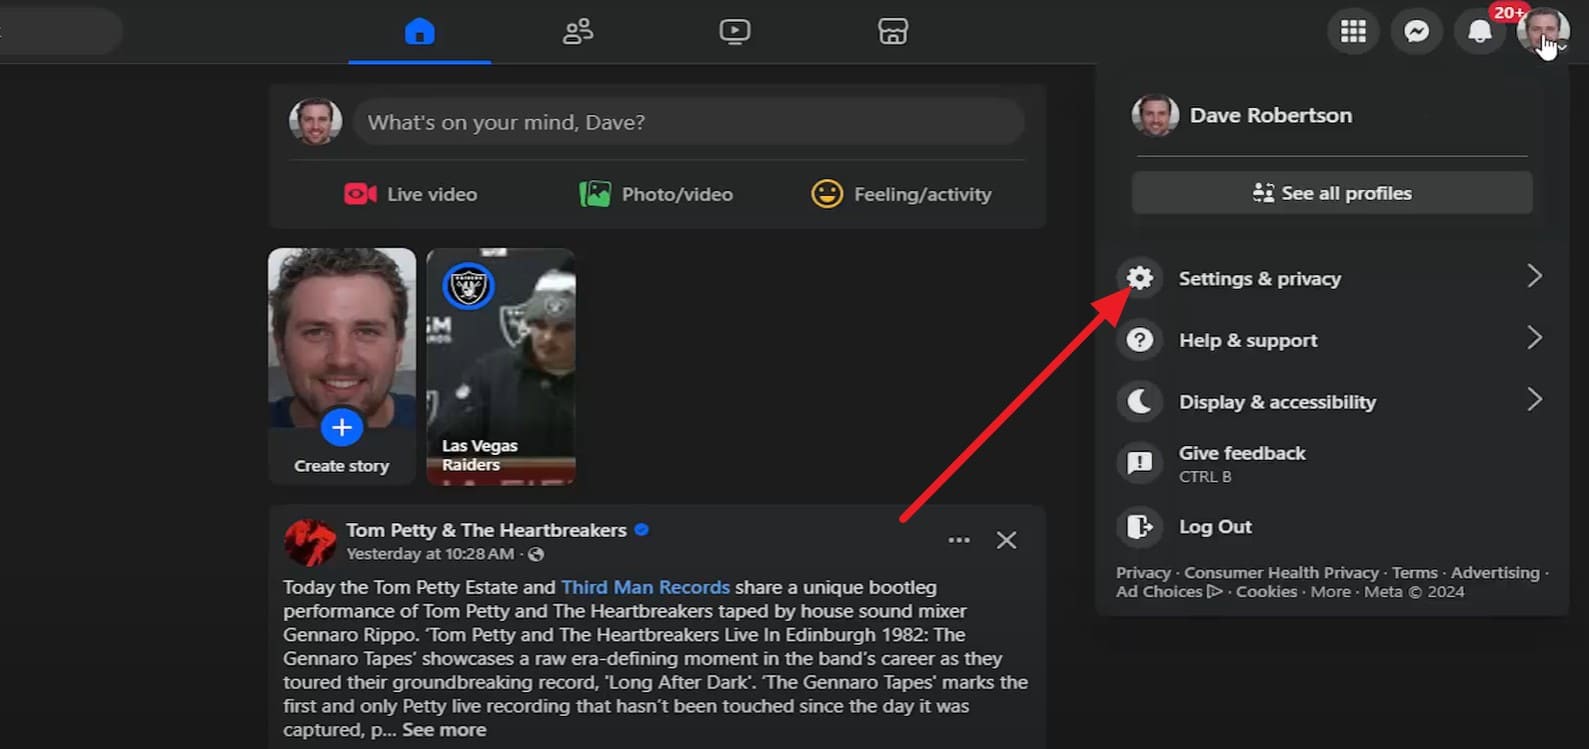Open the post options three-dot menu
Image resolution: width=1589 pixels, height=749 pixels.
click(x=959, y=540)
